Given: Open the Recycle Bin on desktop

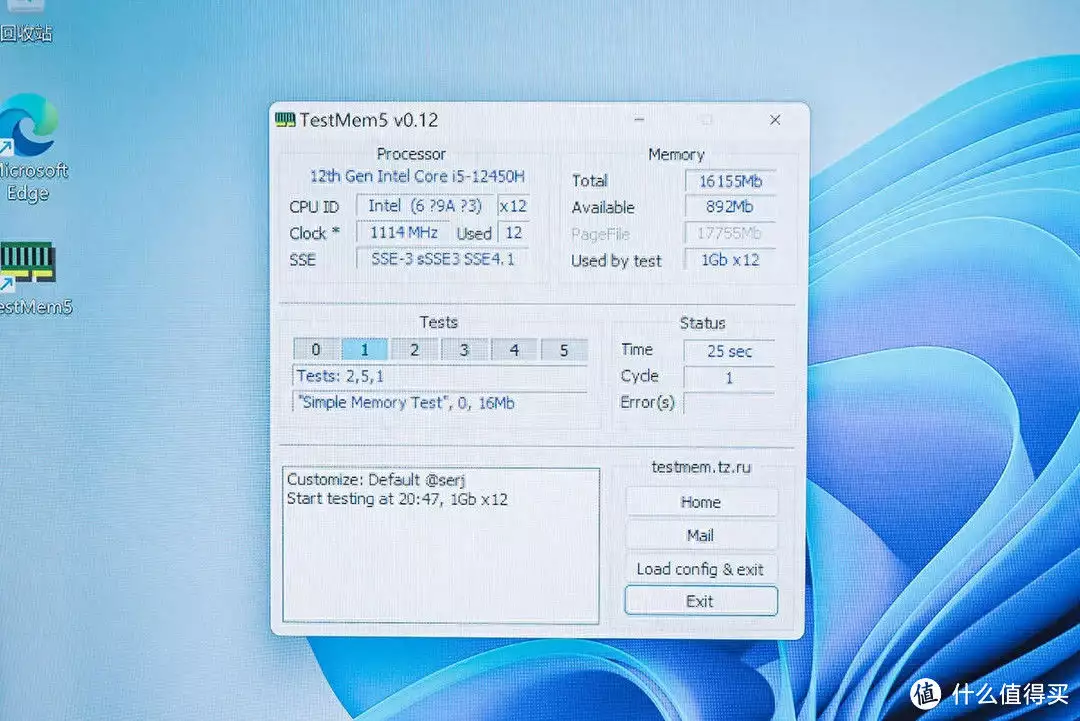Looking at the screenshot, I should 25,22.
